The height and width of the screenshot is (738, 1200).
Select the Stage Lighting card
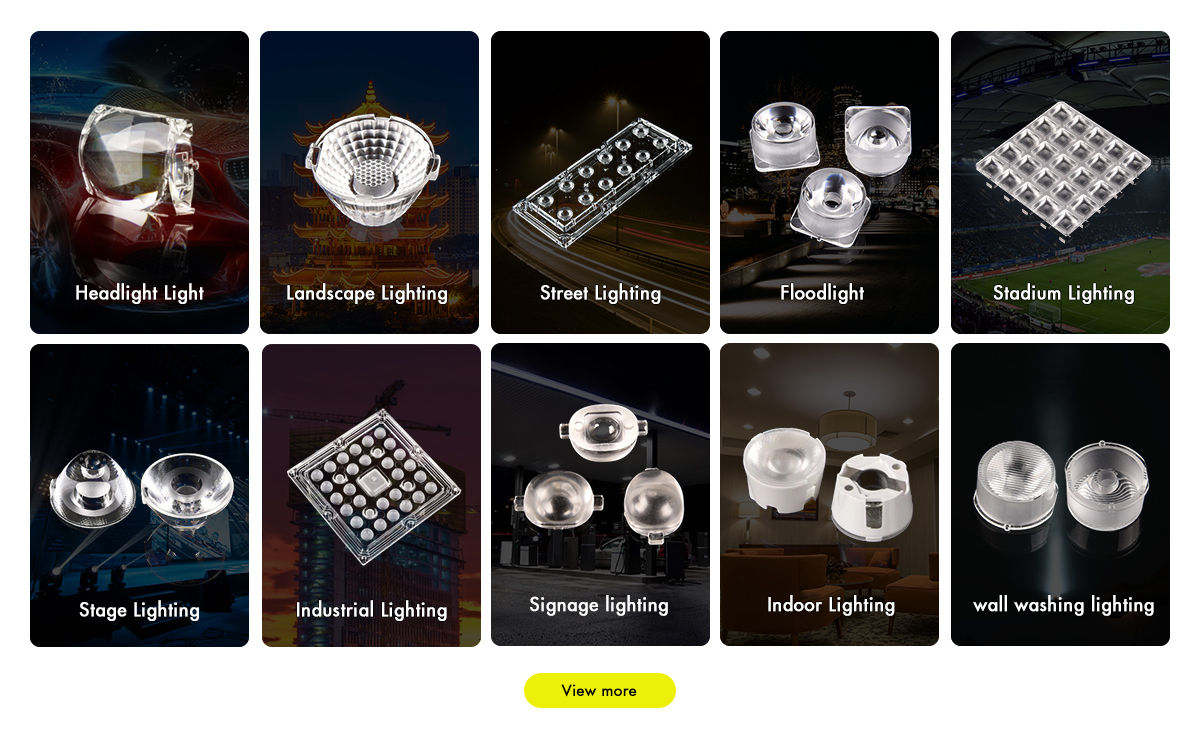(139, 495)
